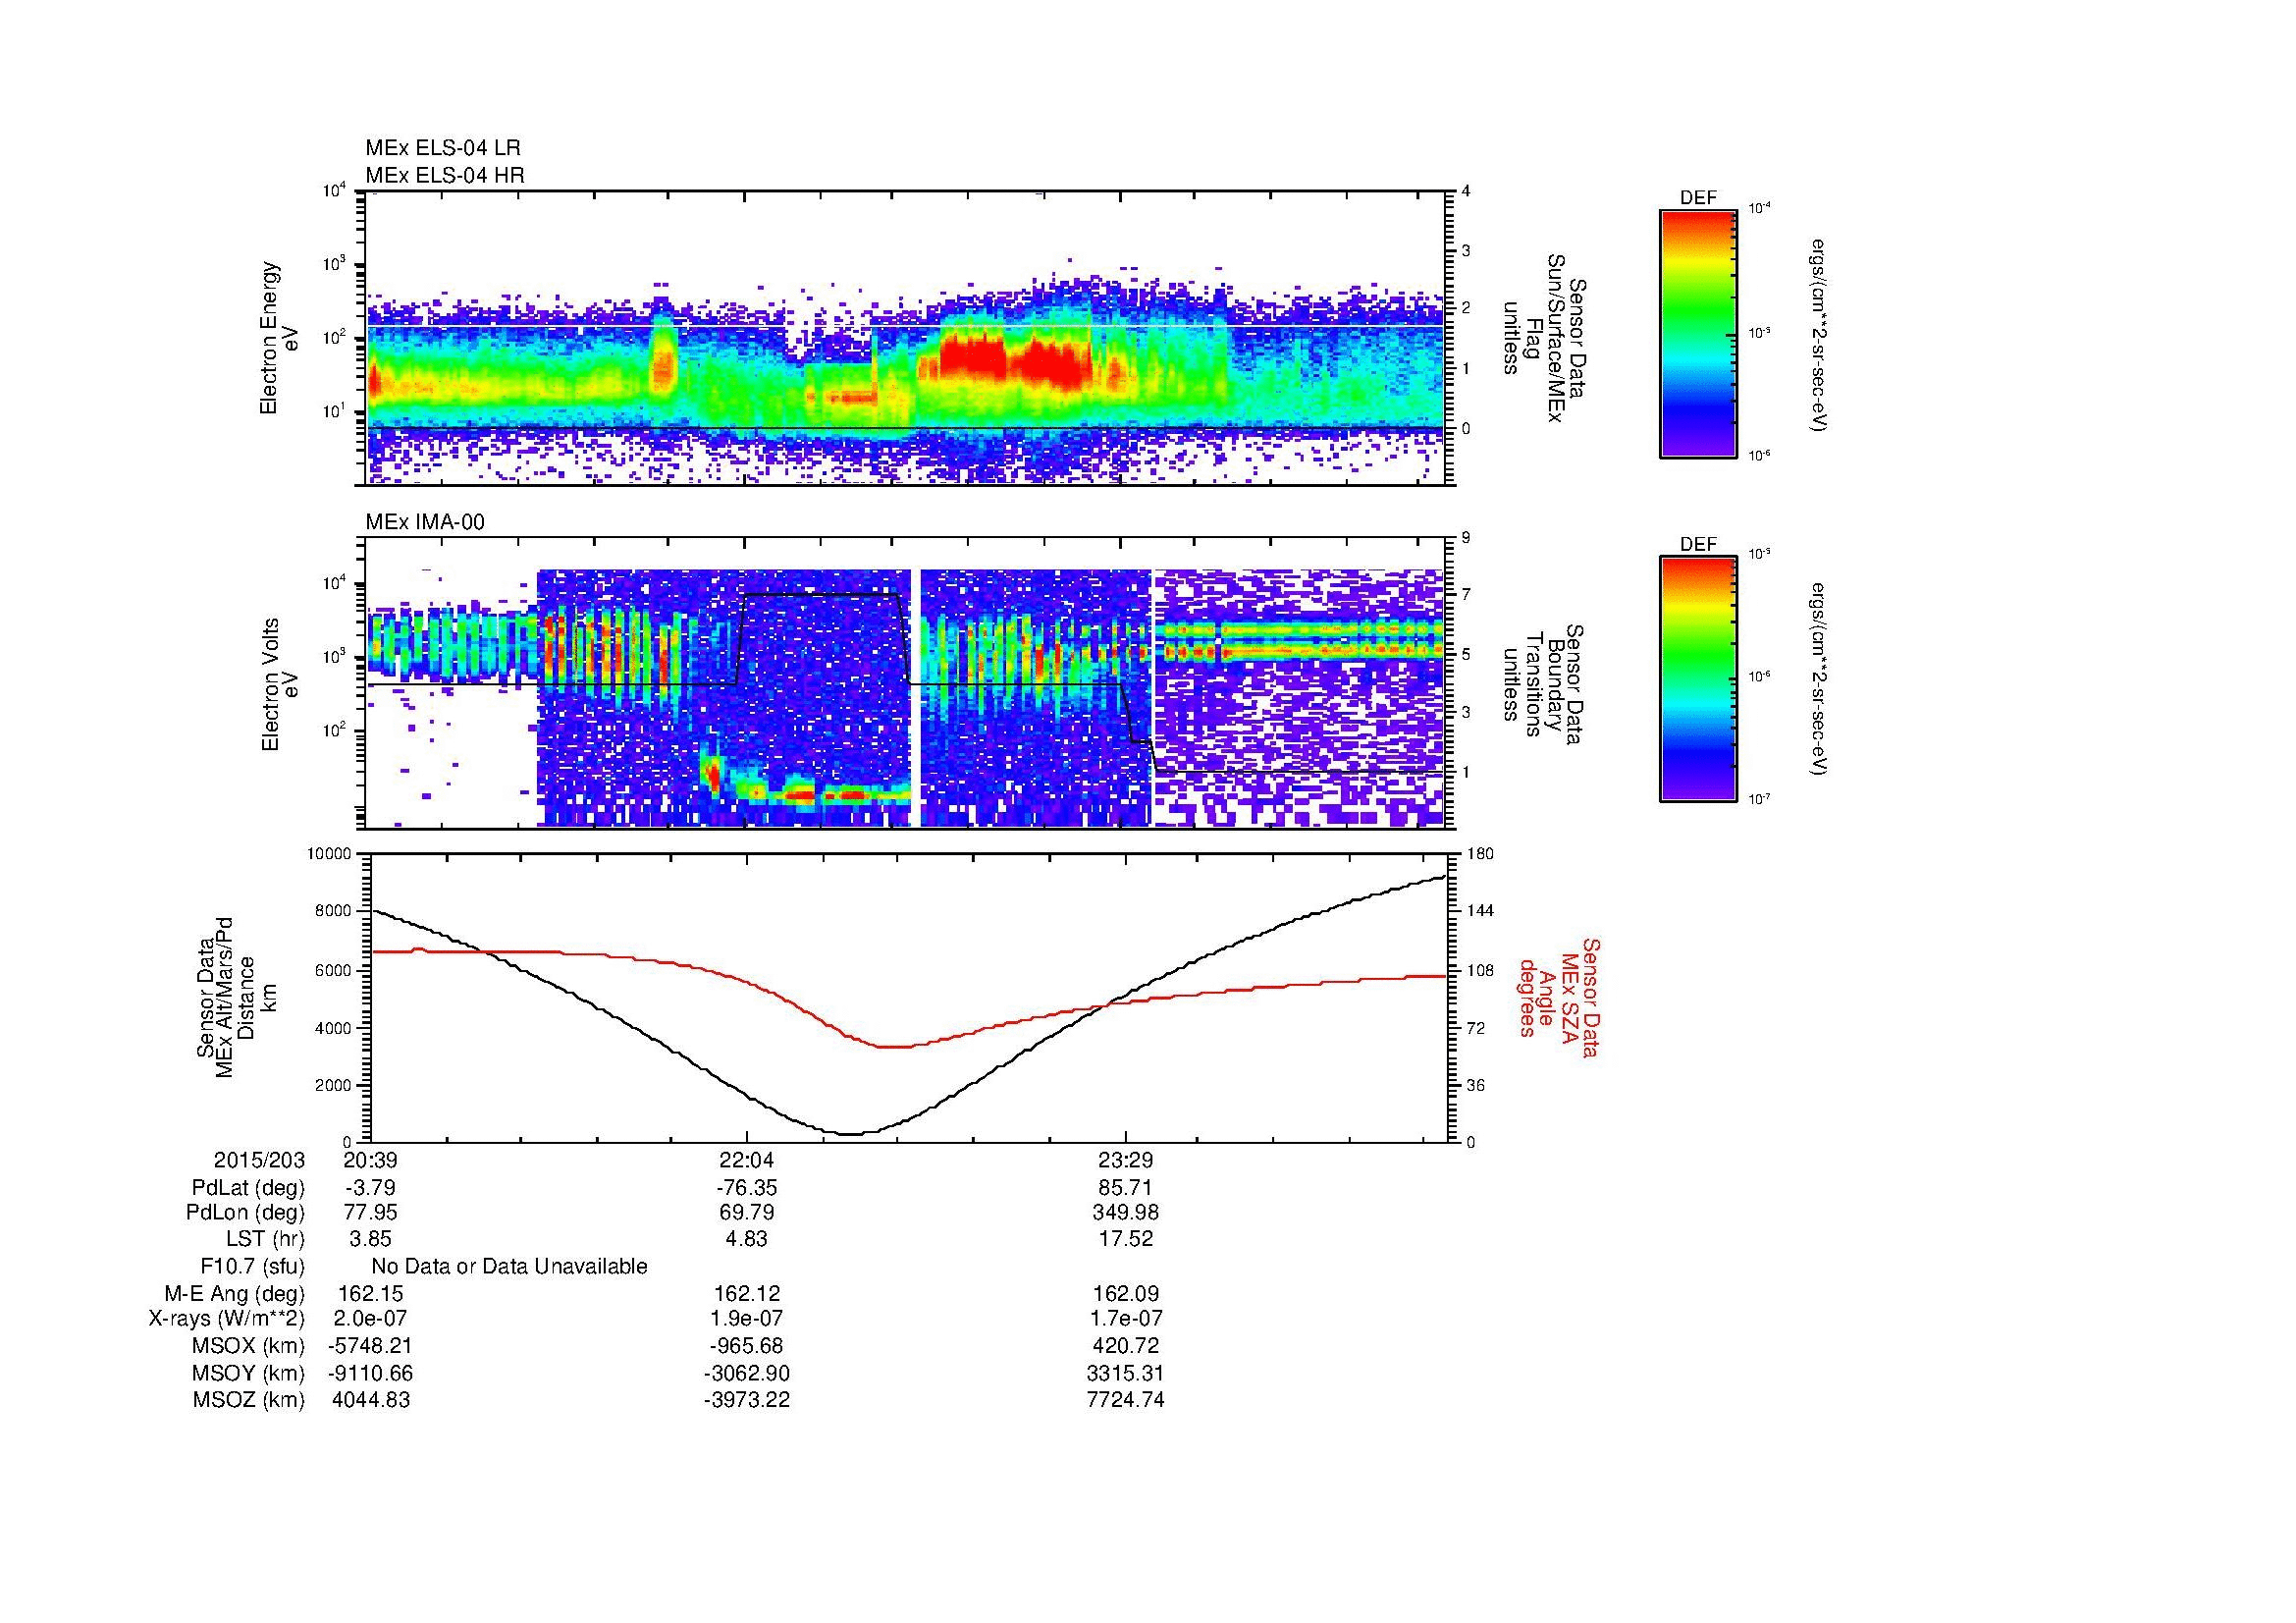Click the LST value '17.52'
2296x1623 pixels.
[1126, 1239]
